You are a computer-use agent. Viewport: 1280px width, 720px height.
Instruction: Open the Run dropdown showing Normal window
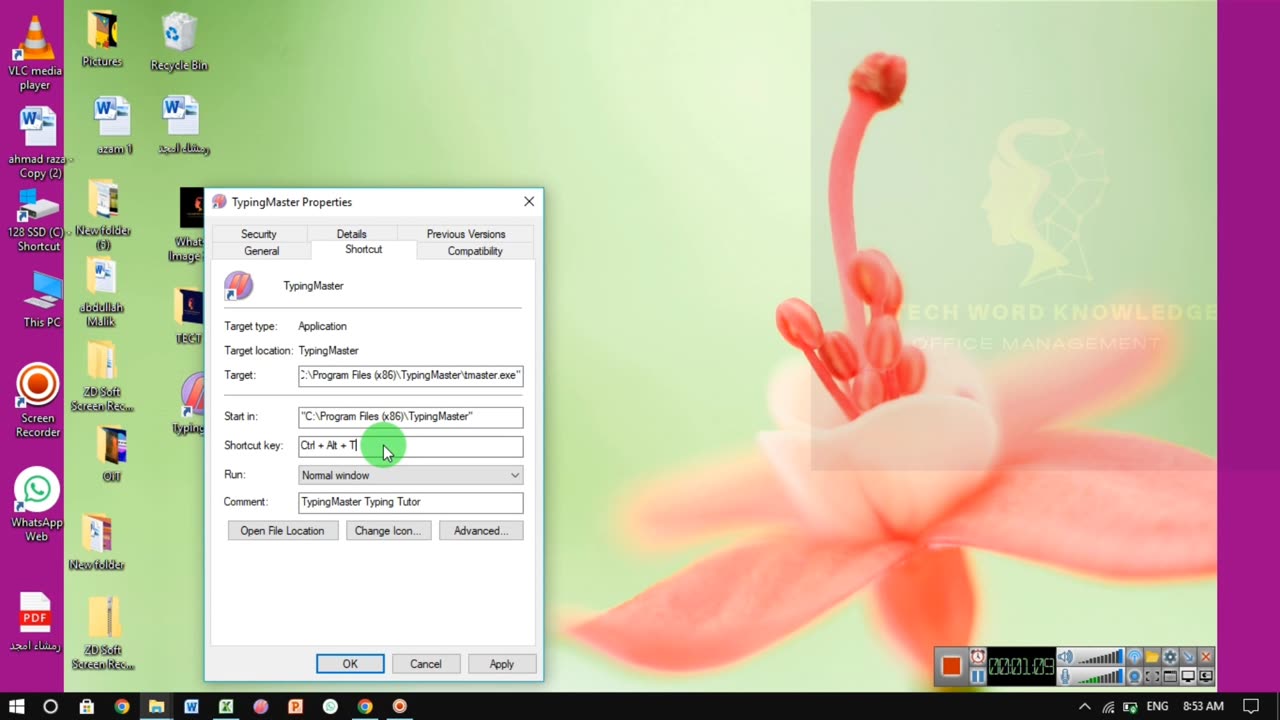(x=410, y=475)
